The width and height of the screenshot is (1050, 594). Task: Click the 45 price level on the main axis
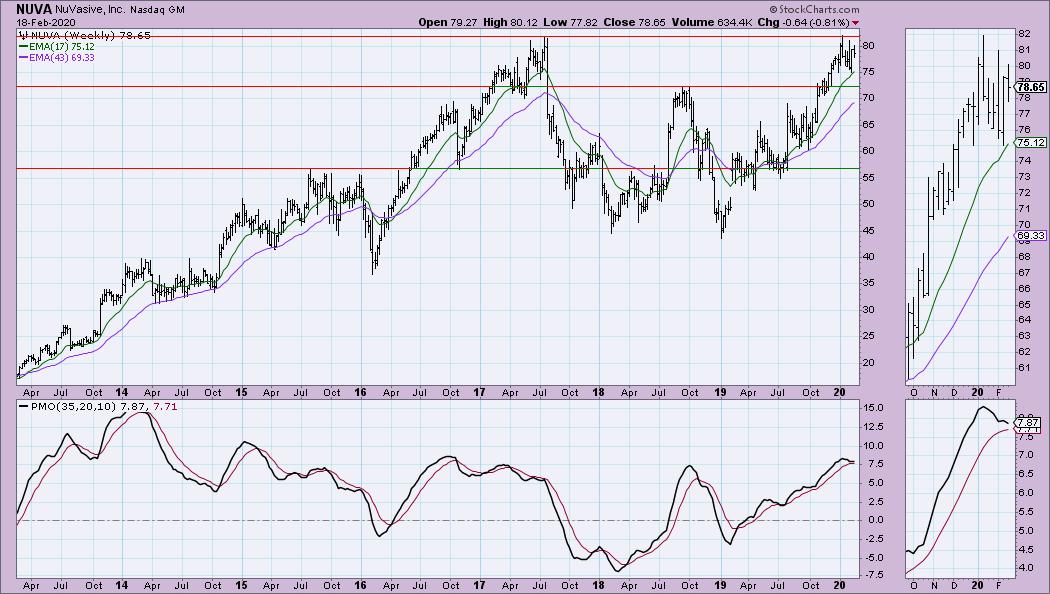[x=869, y=231]
